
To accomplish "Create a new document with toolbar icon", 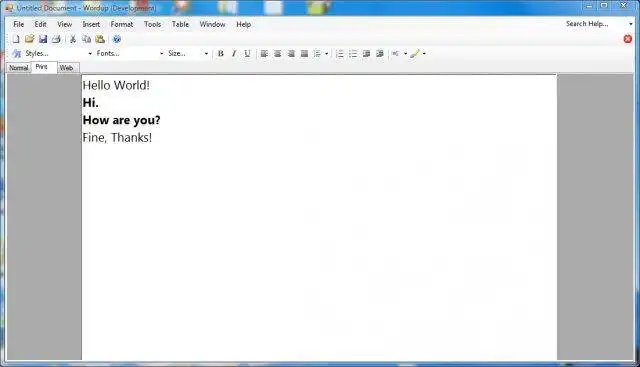I will (16, 39).
